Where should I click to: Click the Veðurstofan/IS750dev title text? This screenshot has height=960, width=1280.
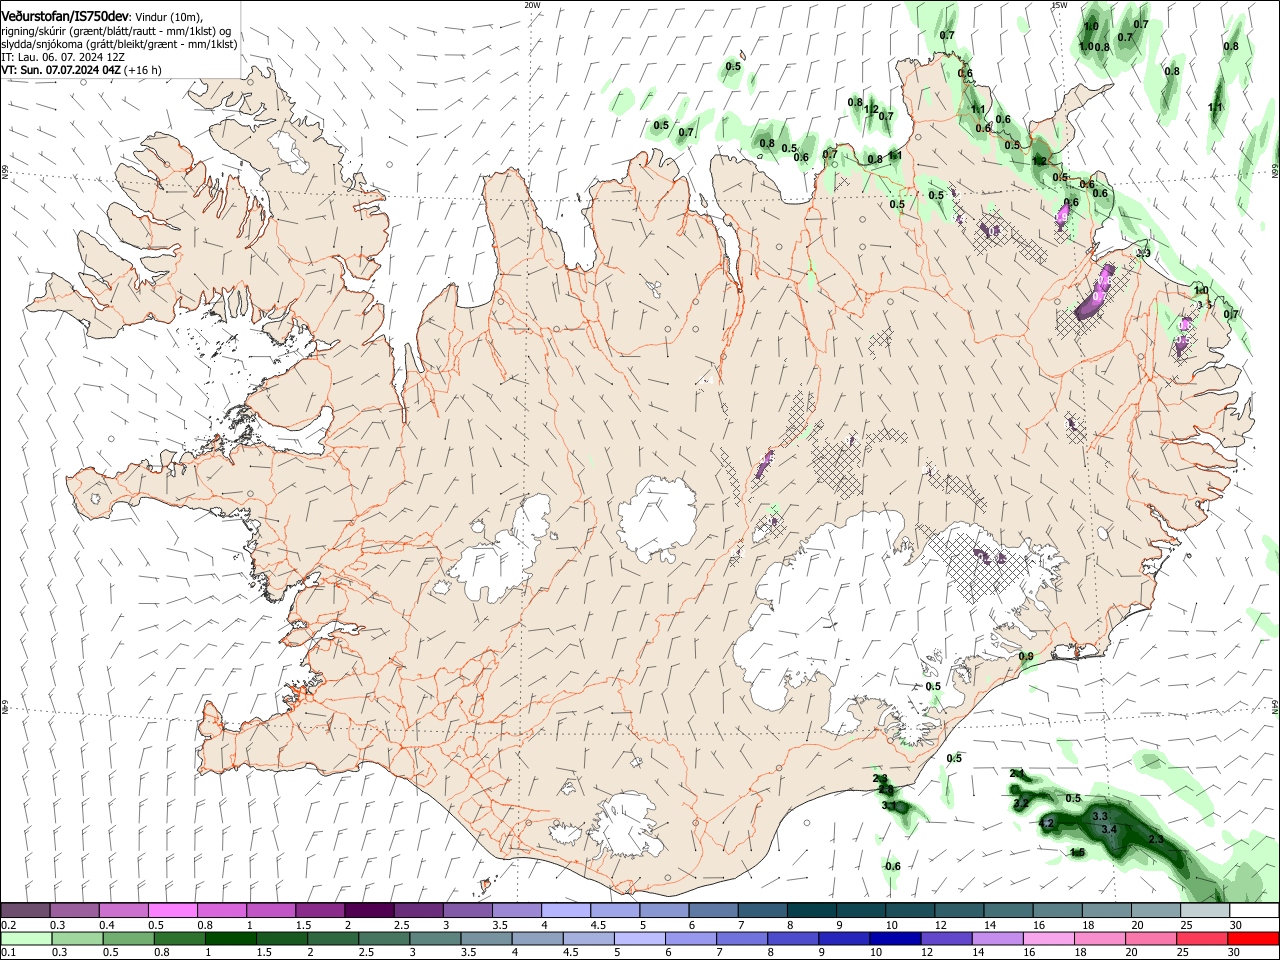pos(64,17)
